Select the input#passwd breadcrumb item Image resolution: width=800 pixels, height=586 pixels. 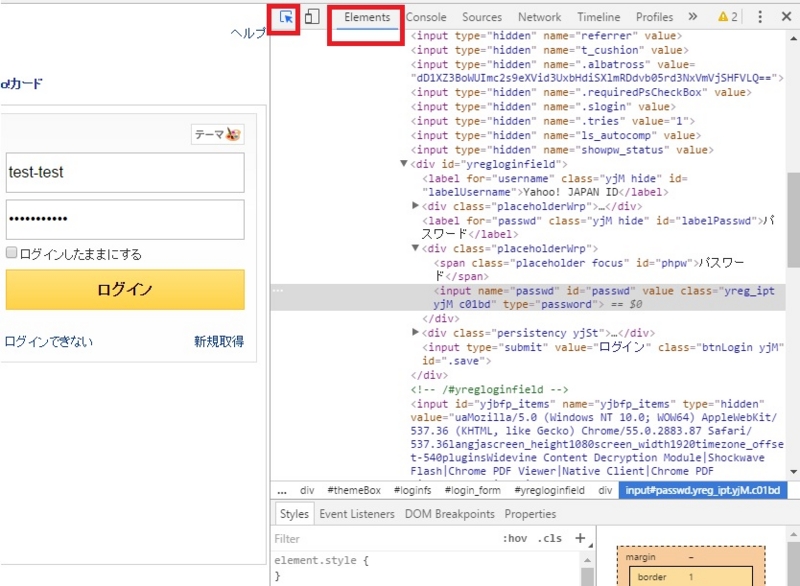703,490
